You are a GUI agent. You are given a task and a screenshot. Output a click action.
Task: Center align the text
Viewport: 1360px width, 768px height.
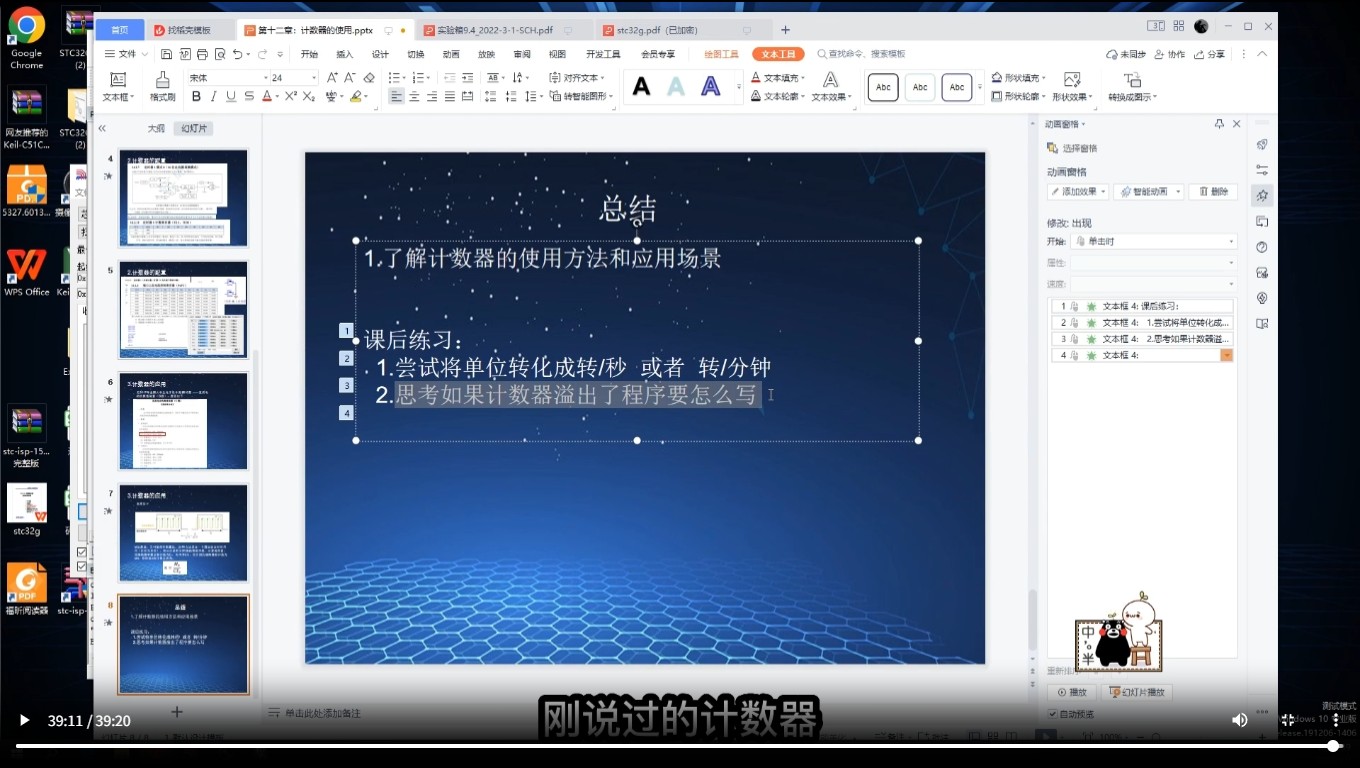414,97
